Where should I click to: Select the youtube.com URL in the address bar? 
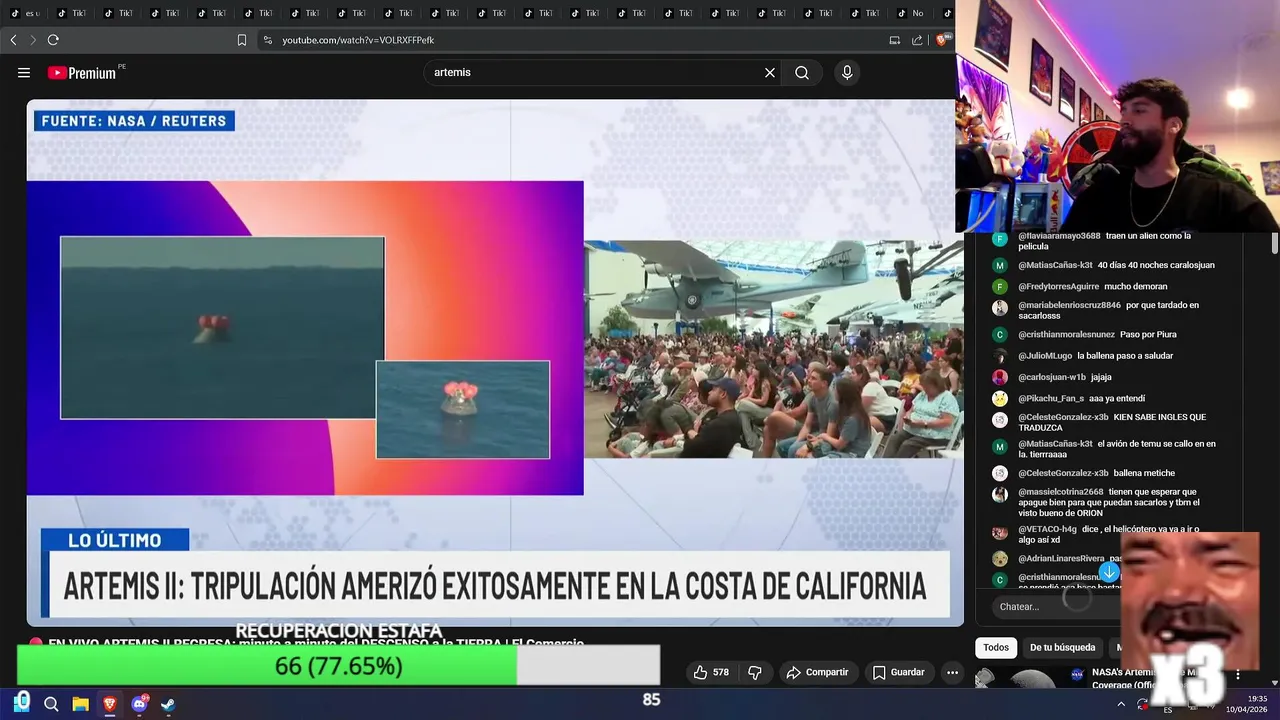click(358, 40)
